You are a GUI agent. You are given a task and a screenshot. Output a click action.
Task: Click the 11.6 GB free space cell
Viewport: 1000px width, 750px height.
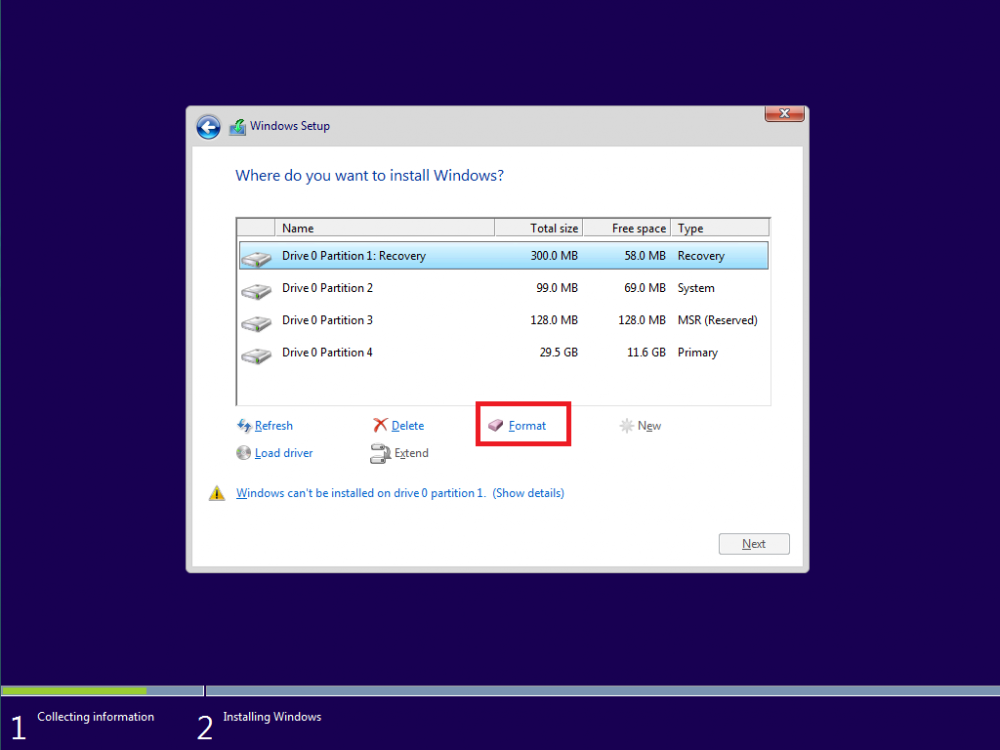click(646, 353)
